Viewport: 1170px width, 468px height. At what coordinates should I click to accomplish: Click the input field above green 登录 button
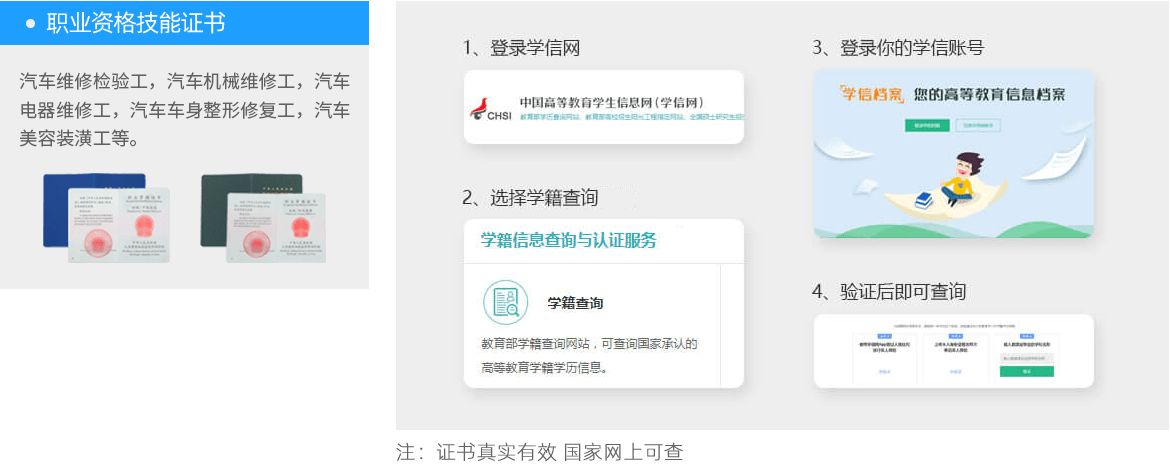pos(1027,358)
